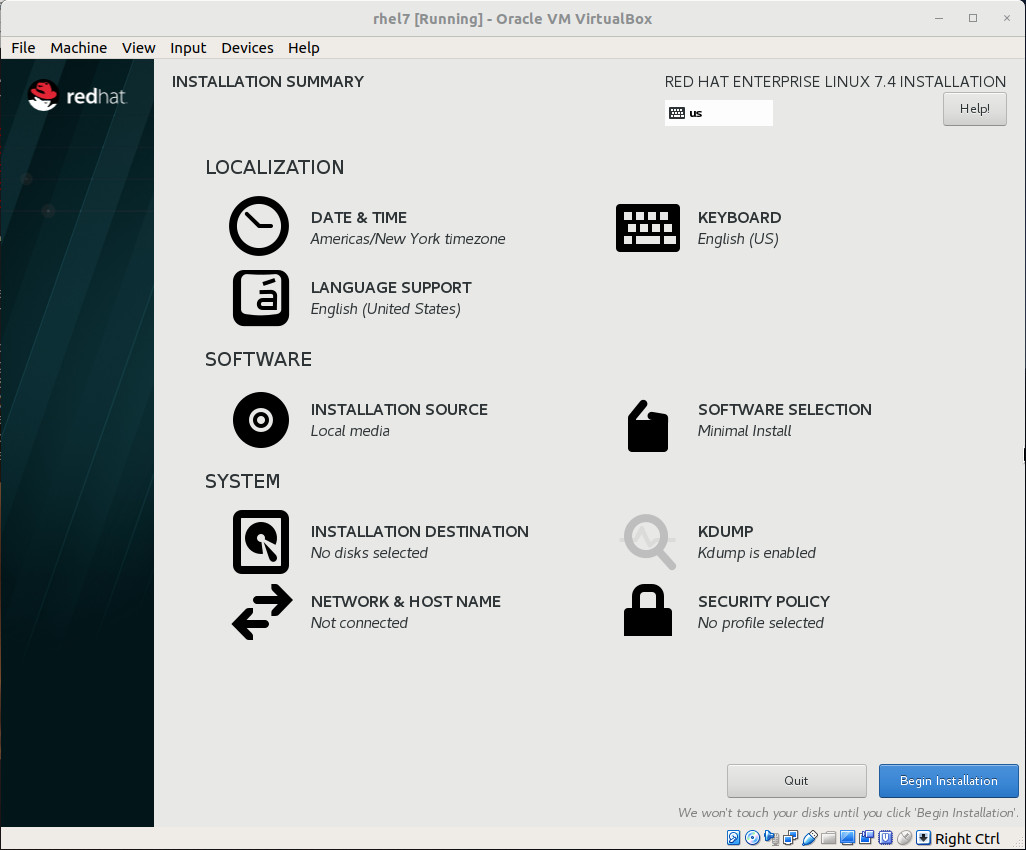Click the KDUMP heading
Image resolution: width=1026 pixels, height=850 pixels.
click(x=726, y=531)
